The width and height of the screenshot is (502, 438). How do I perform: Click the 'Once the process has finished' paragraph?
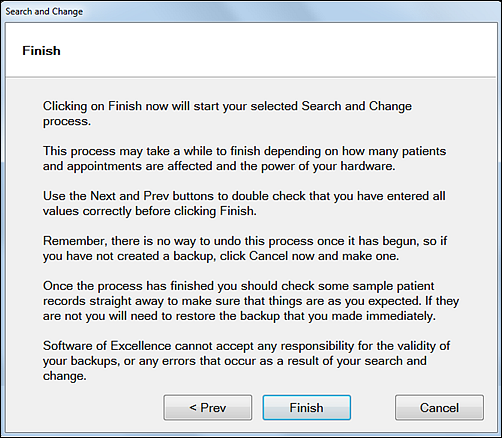click(x=251, y=301)
